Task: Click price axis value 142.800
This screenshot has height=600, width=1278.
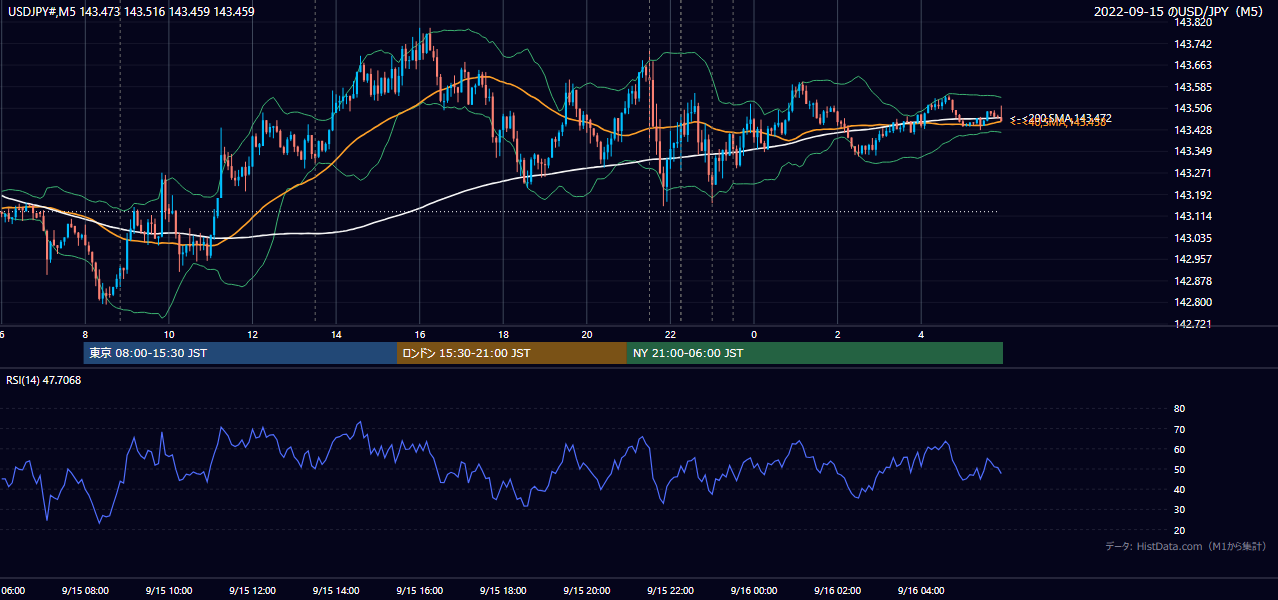Action: pos(1192,302)
